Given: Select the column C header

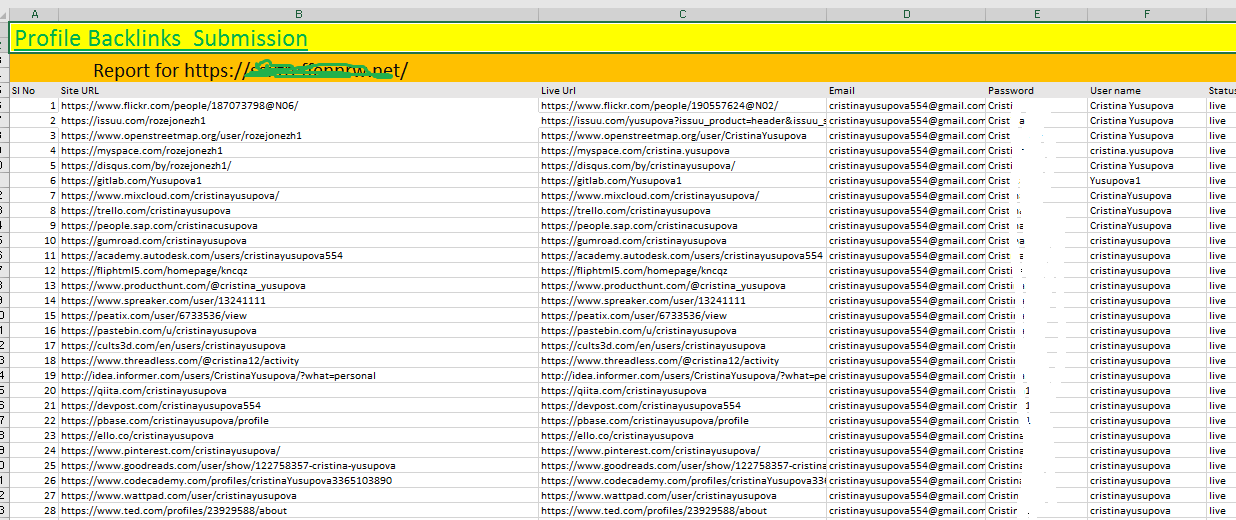Looking at the screenshot, I should coord(682,14).
